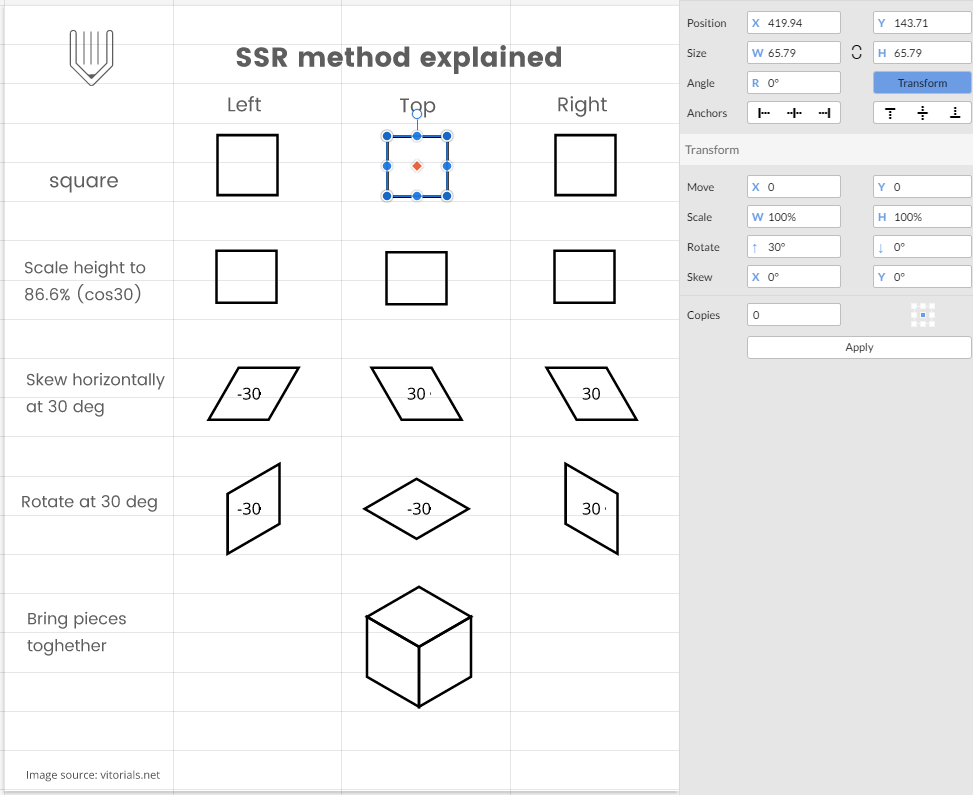Click the pencil logo on the canvas
Screen dimensions: 973x795
click(x=91, y=57)
